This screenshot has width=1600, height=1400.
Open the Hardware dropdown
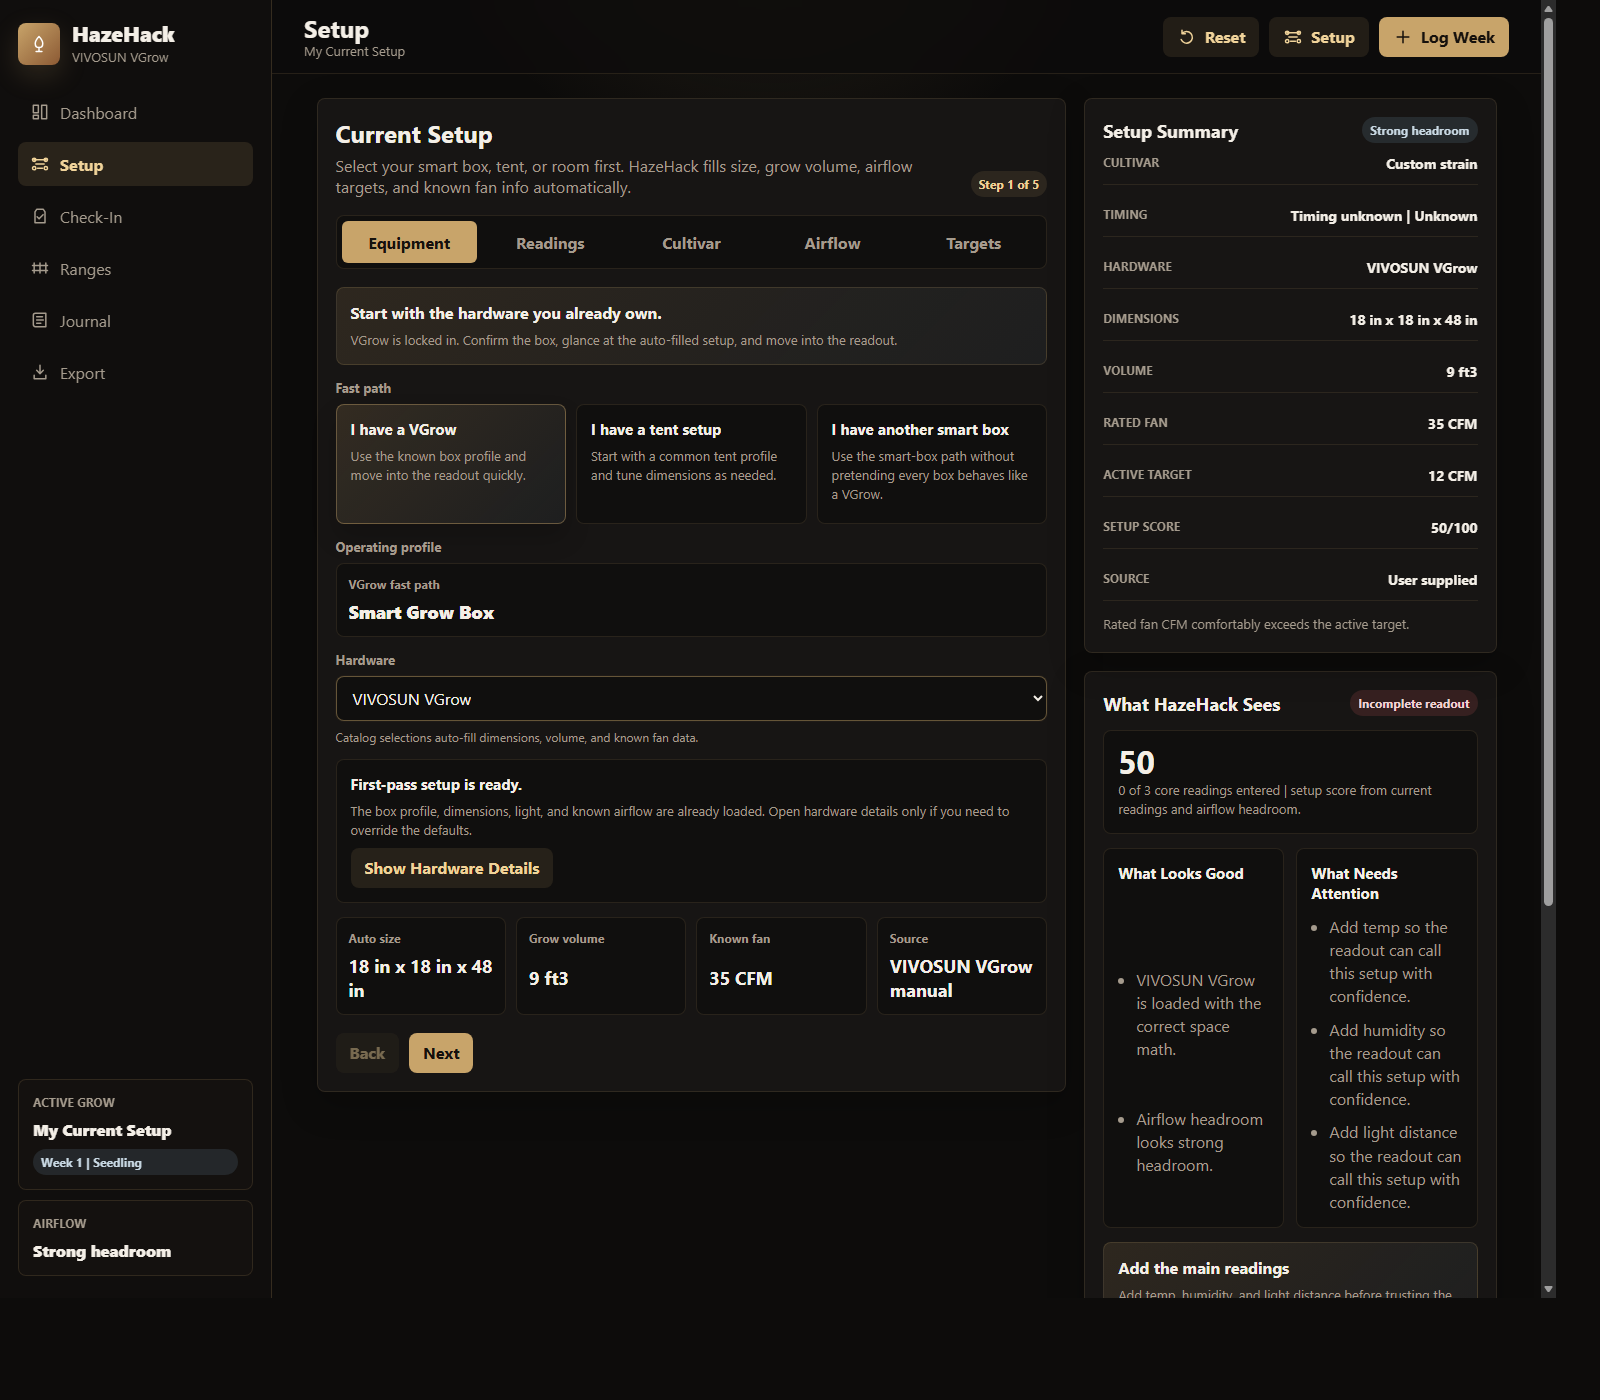691,698
